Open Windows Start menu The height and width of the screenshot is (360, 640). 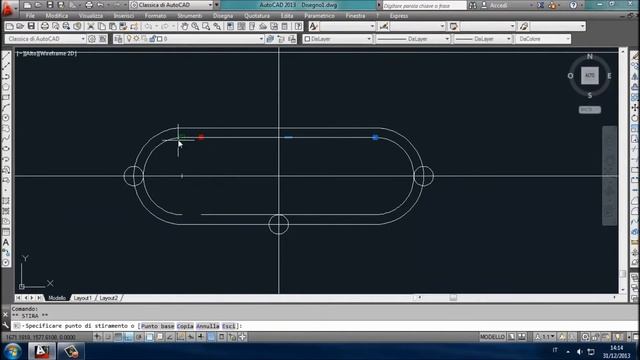tap(13, 351)
